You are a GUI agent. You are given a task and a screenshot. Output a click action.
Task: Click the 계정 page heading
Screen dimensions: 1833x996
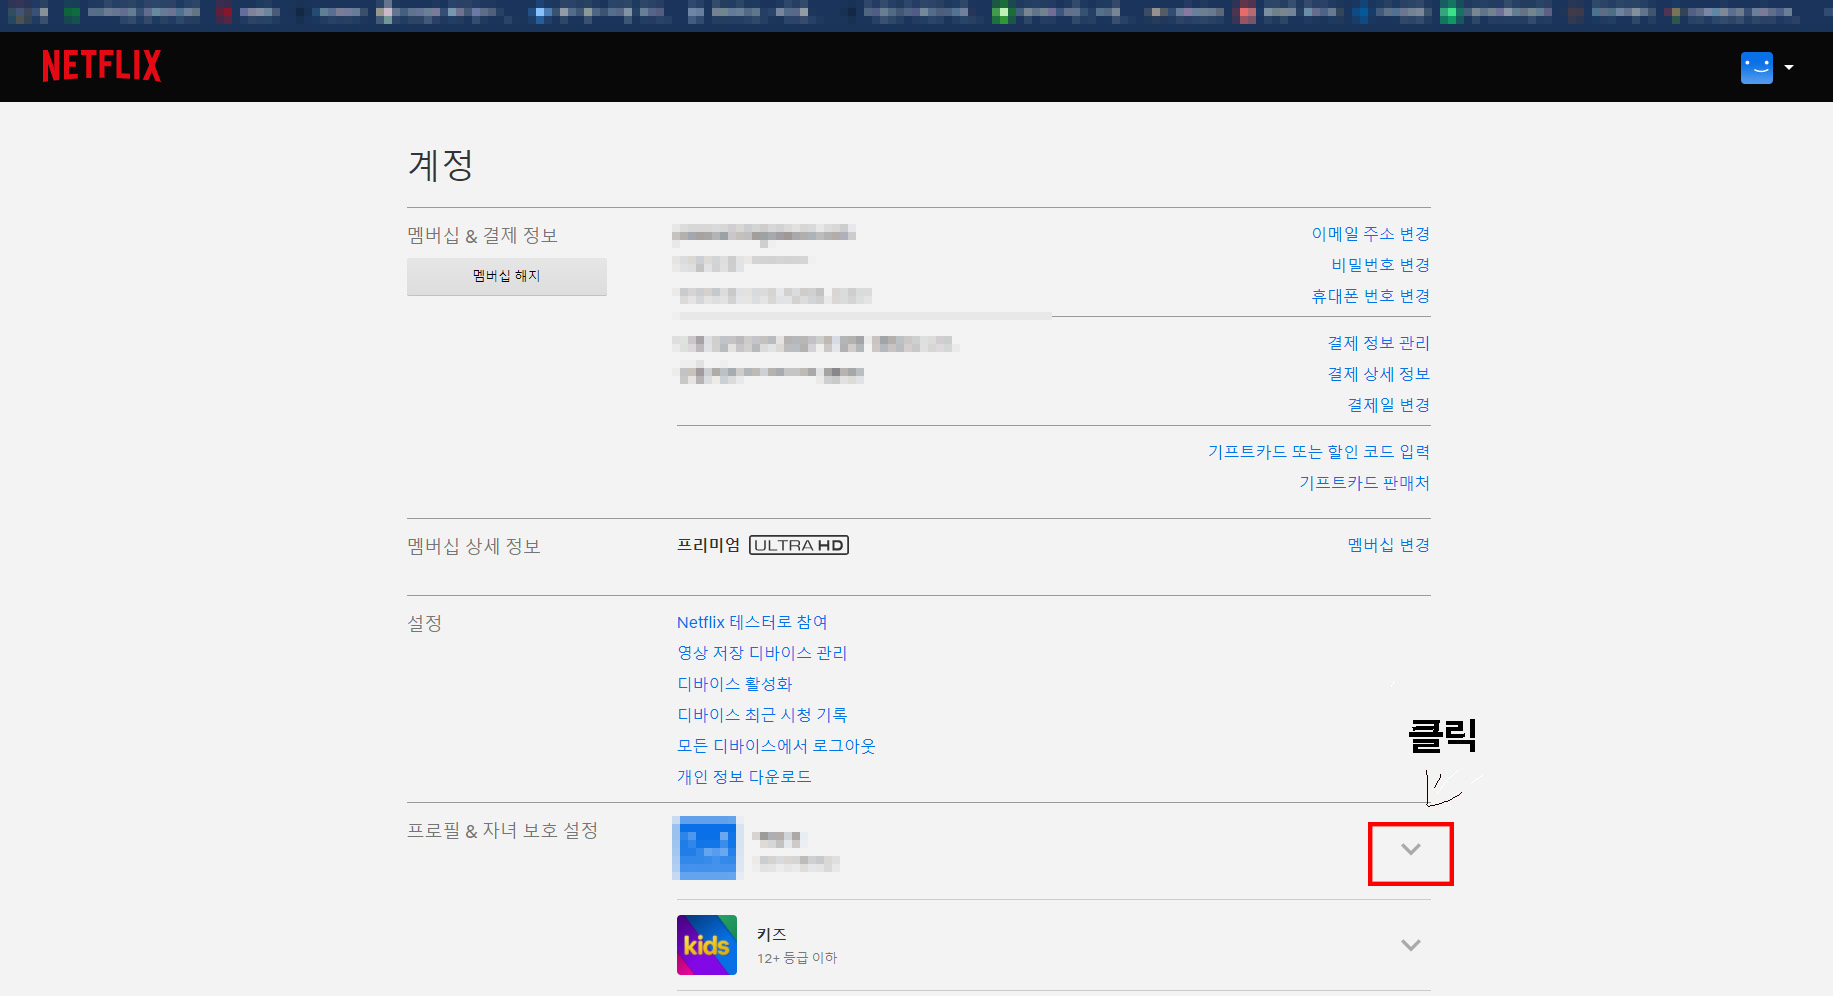[440, 165]
